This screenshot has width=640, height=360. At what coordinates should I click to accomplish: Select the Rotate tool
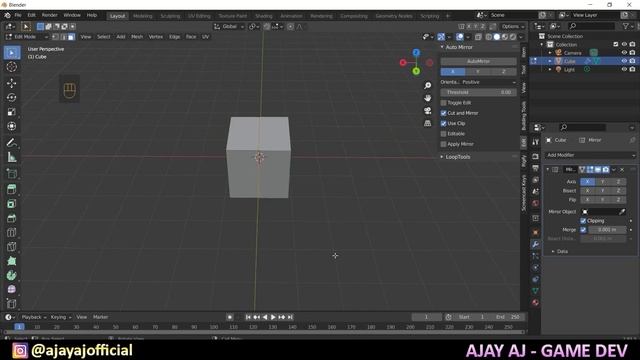(x=11, y=97)
